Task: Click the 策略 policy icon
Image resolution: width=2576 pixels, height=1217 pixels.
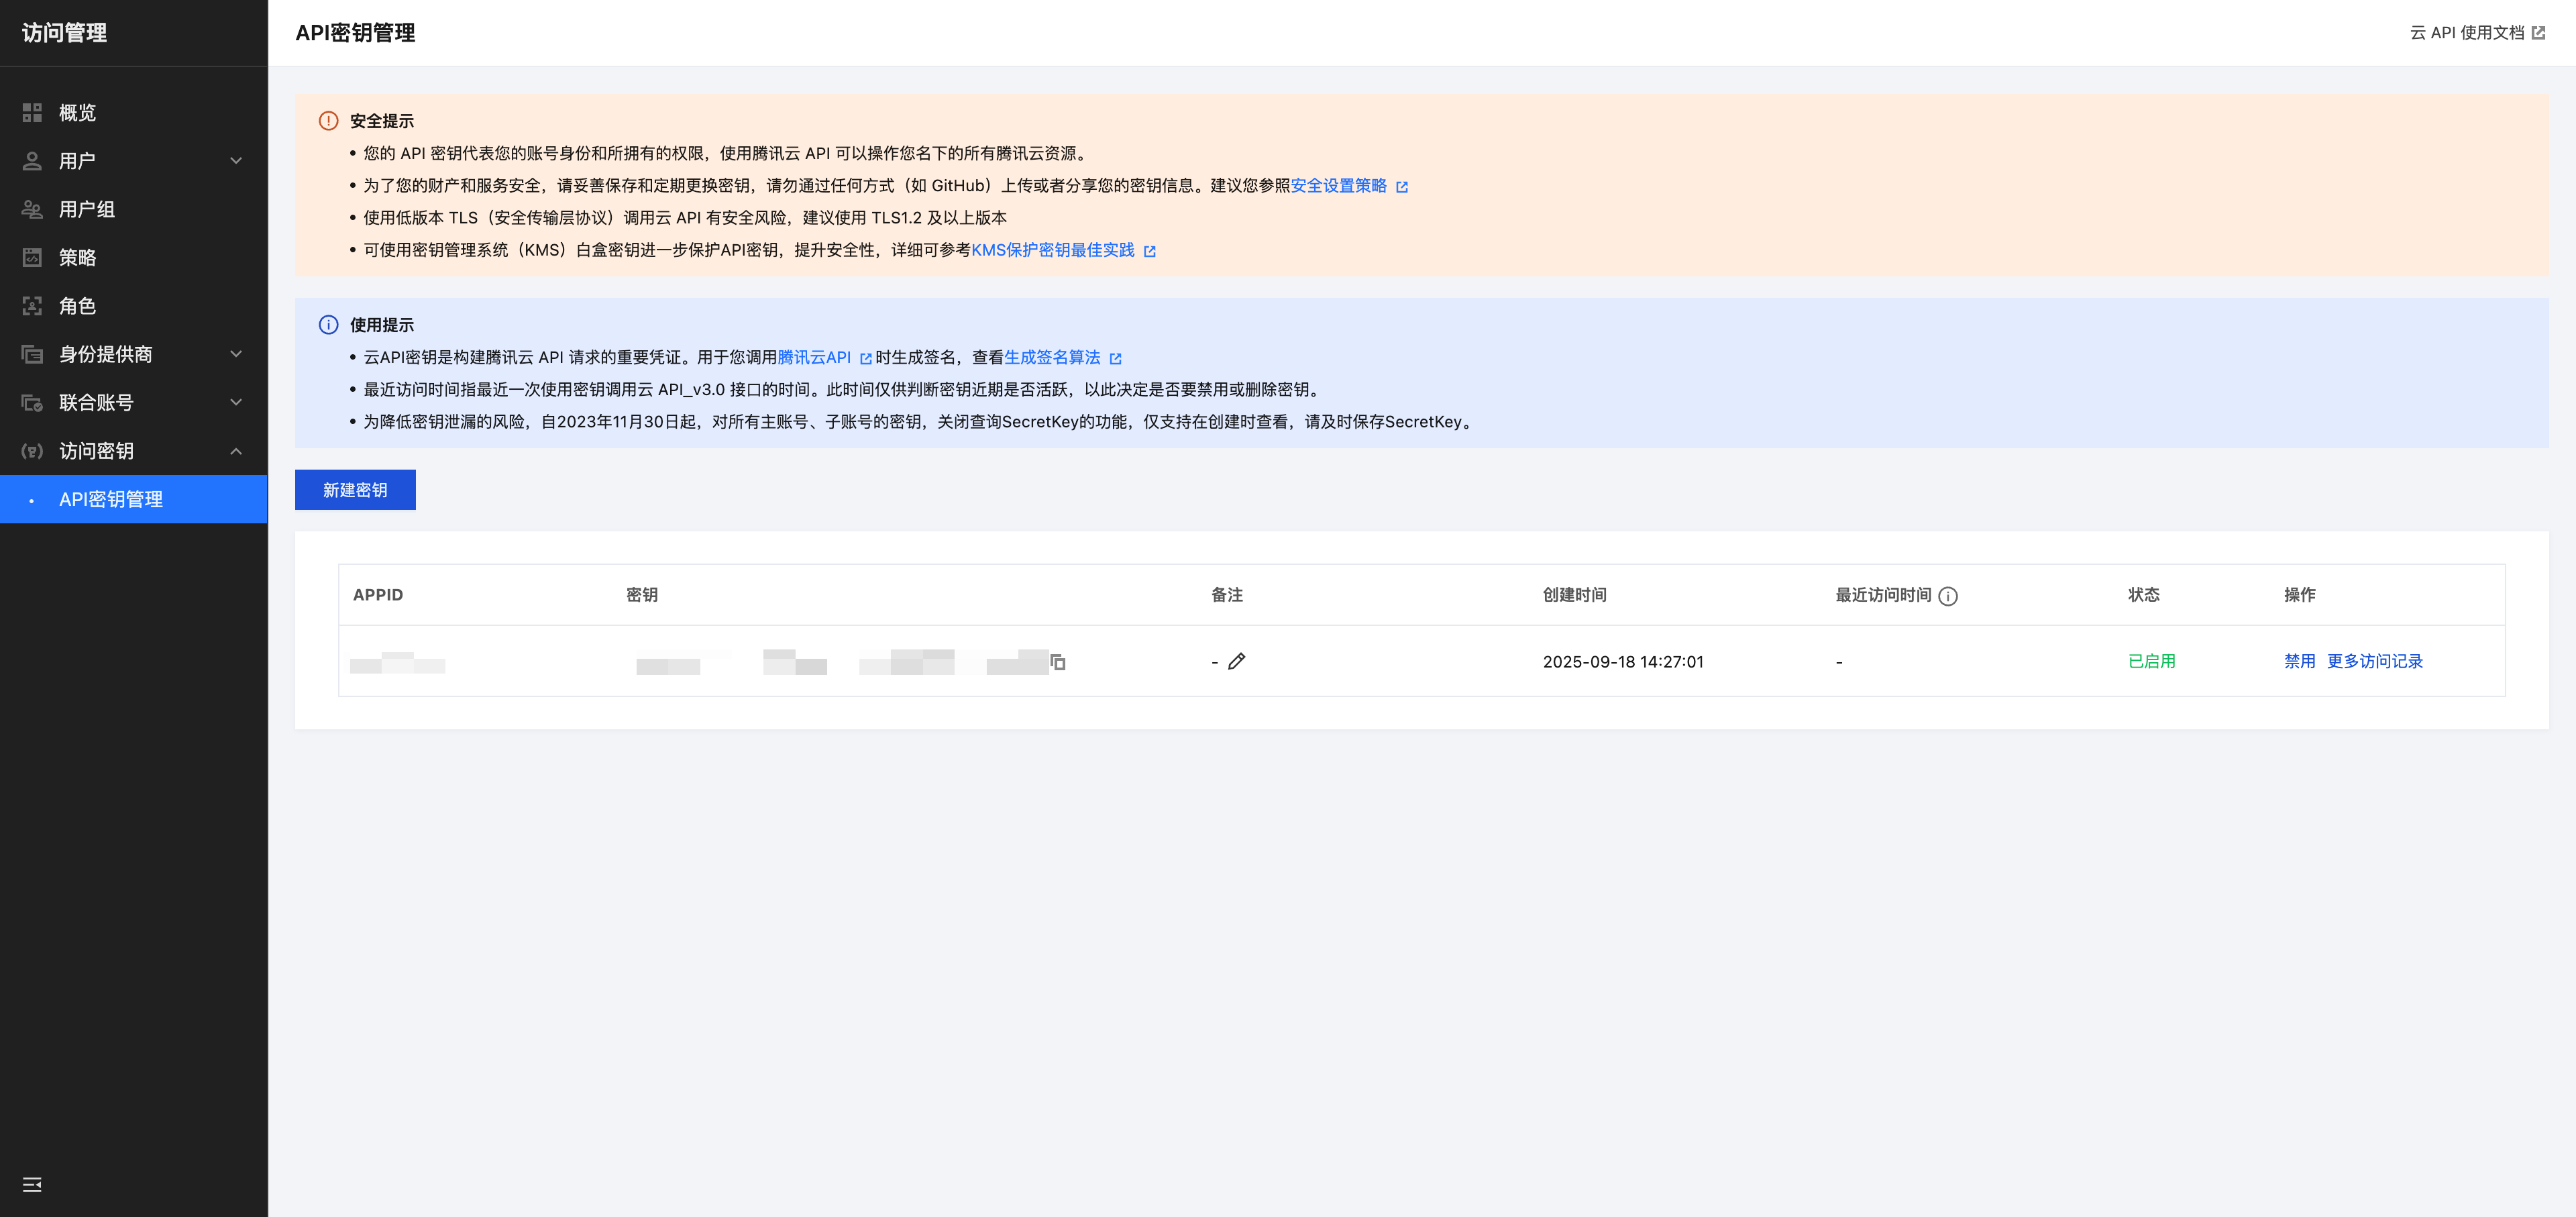Action: [32, 257]
